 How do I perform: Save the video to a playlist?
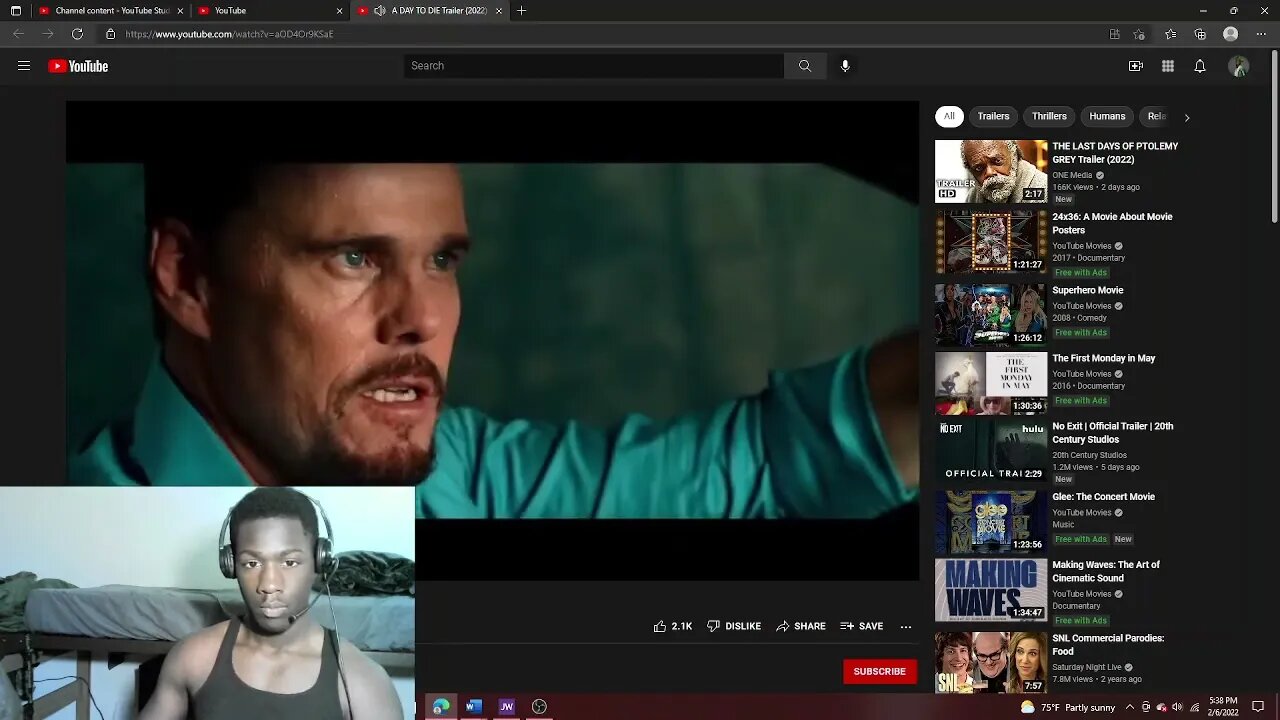pyautogui.click(x=861, y=626)
